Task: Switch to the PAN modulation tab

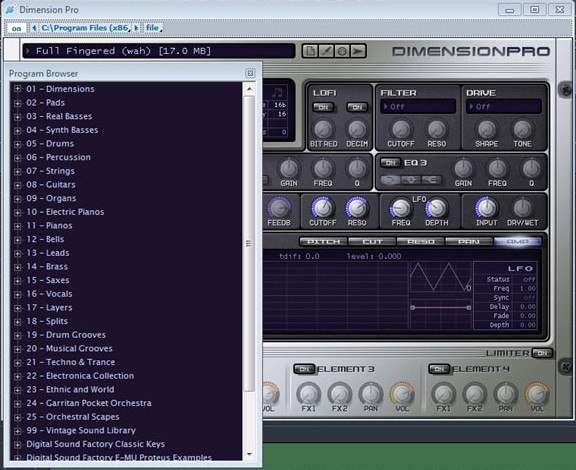Action: 469,241
